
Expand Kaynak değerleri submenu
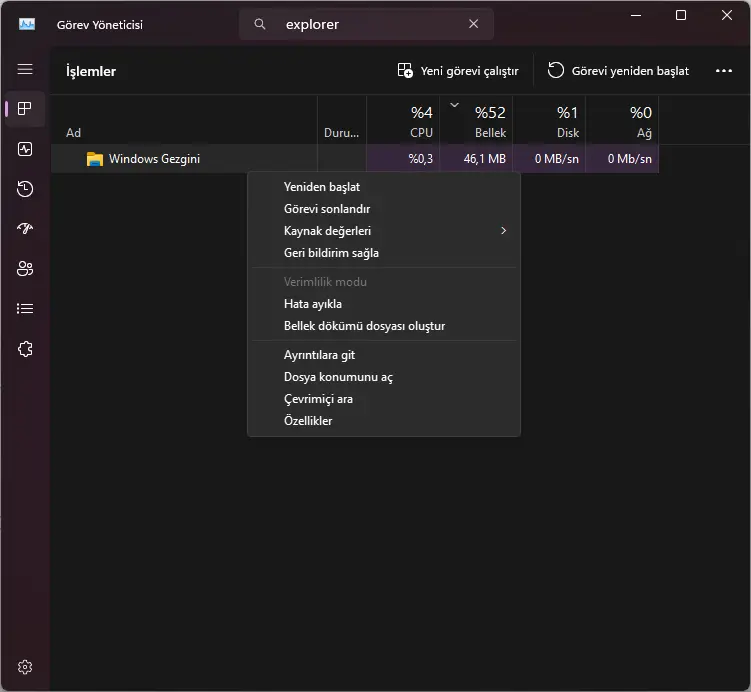(384, 231)
